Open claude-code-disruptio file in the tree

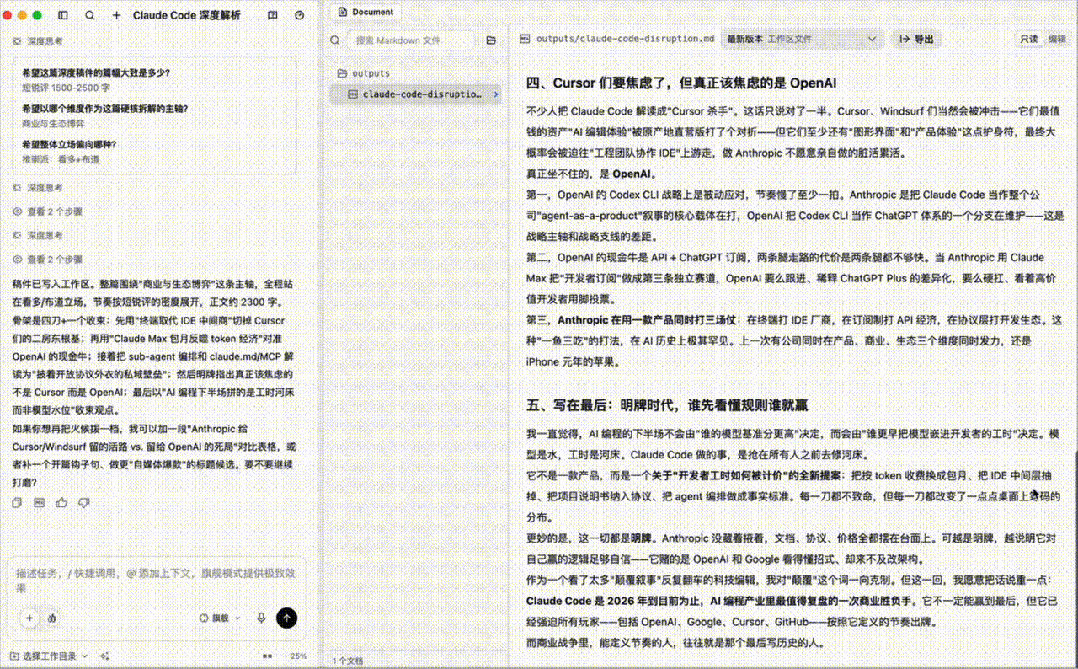click(417, 94)
